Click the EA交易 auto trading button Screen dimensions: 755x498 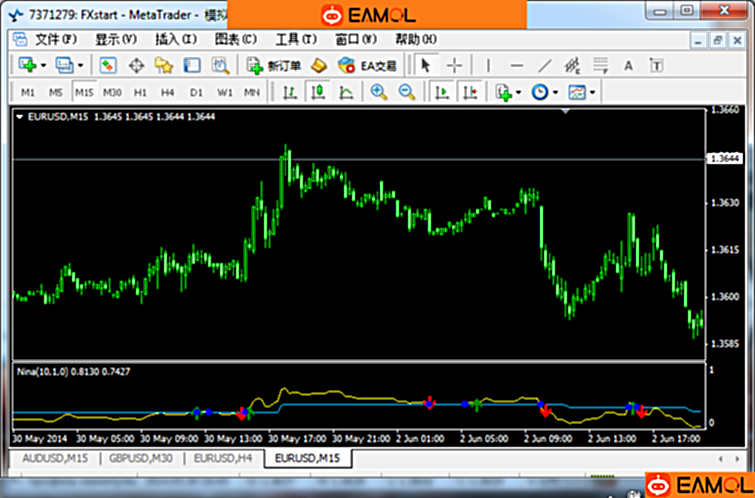coord(368,65)
